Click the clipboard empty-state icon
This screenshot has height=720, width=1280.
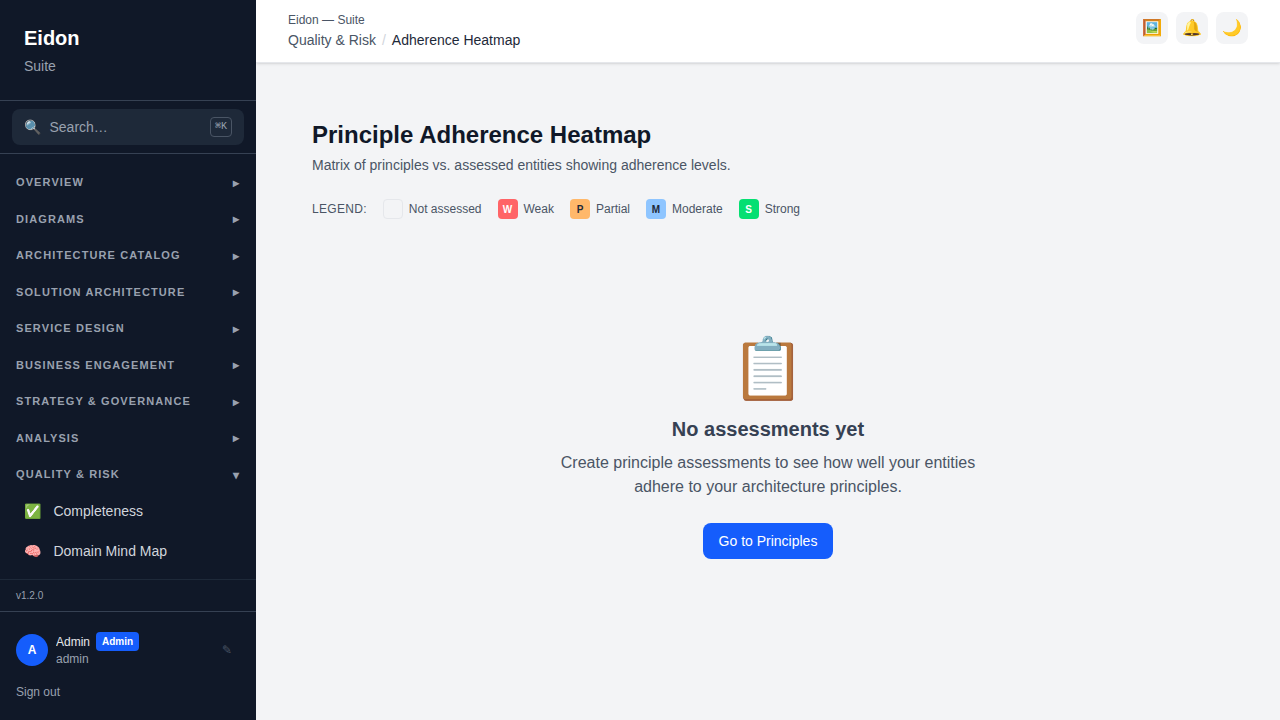(768, 369)
